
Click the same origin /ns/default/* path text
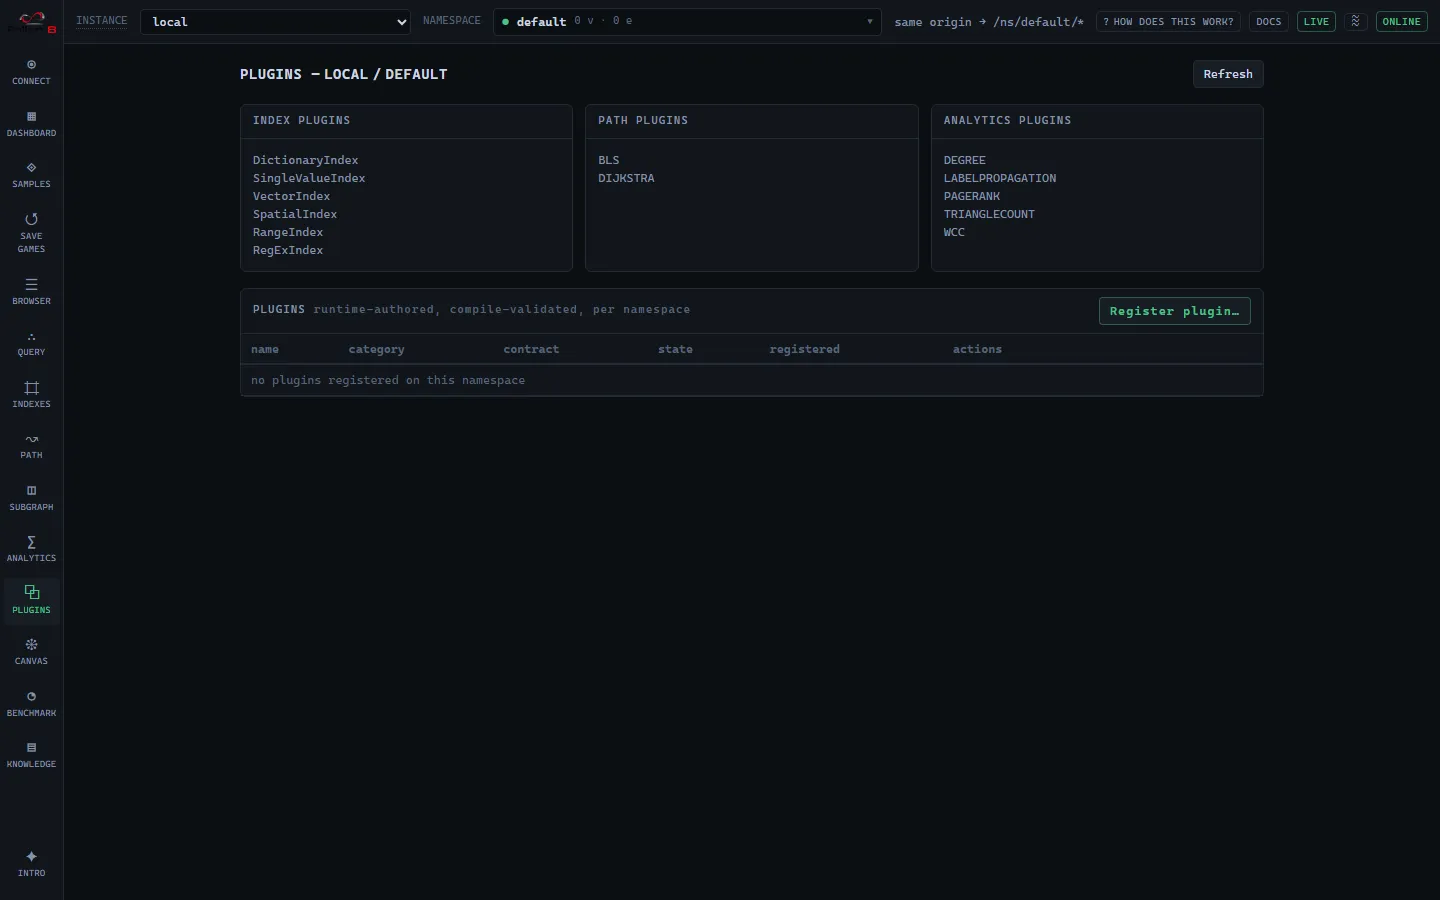pyautogui.click(x=989, y=22)
